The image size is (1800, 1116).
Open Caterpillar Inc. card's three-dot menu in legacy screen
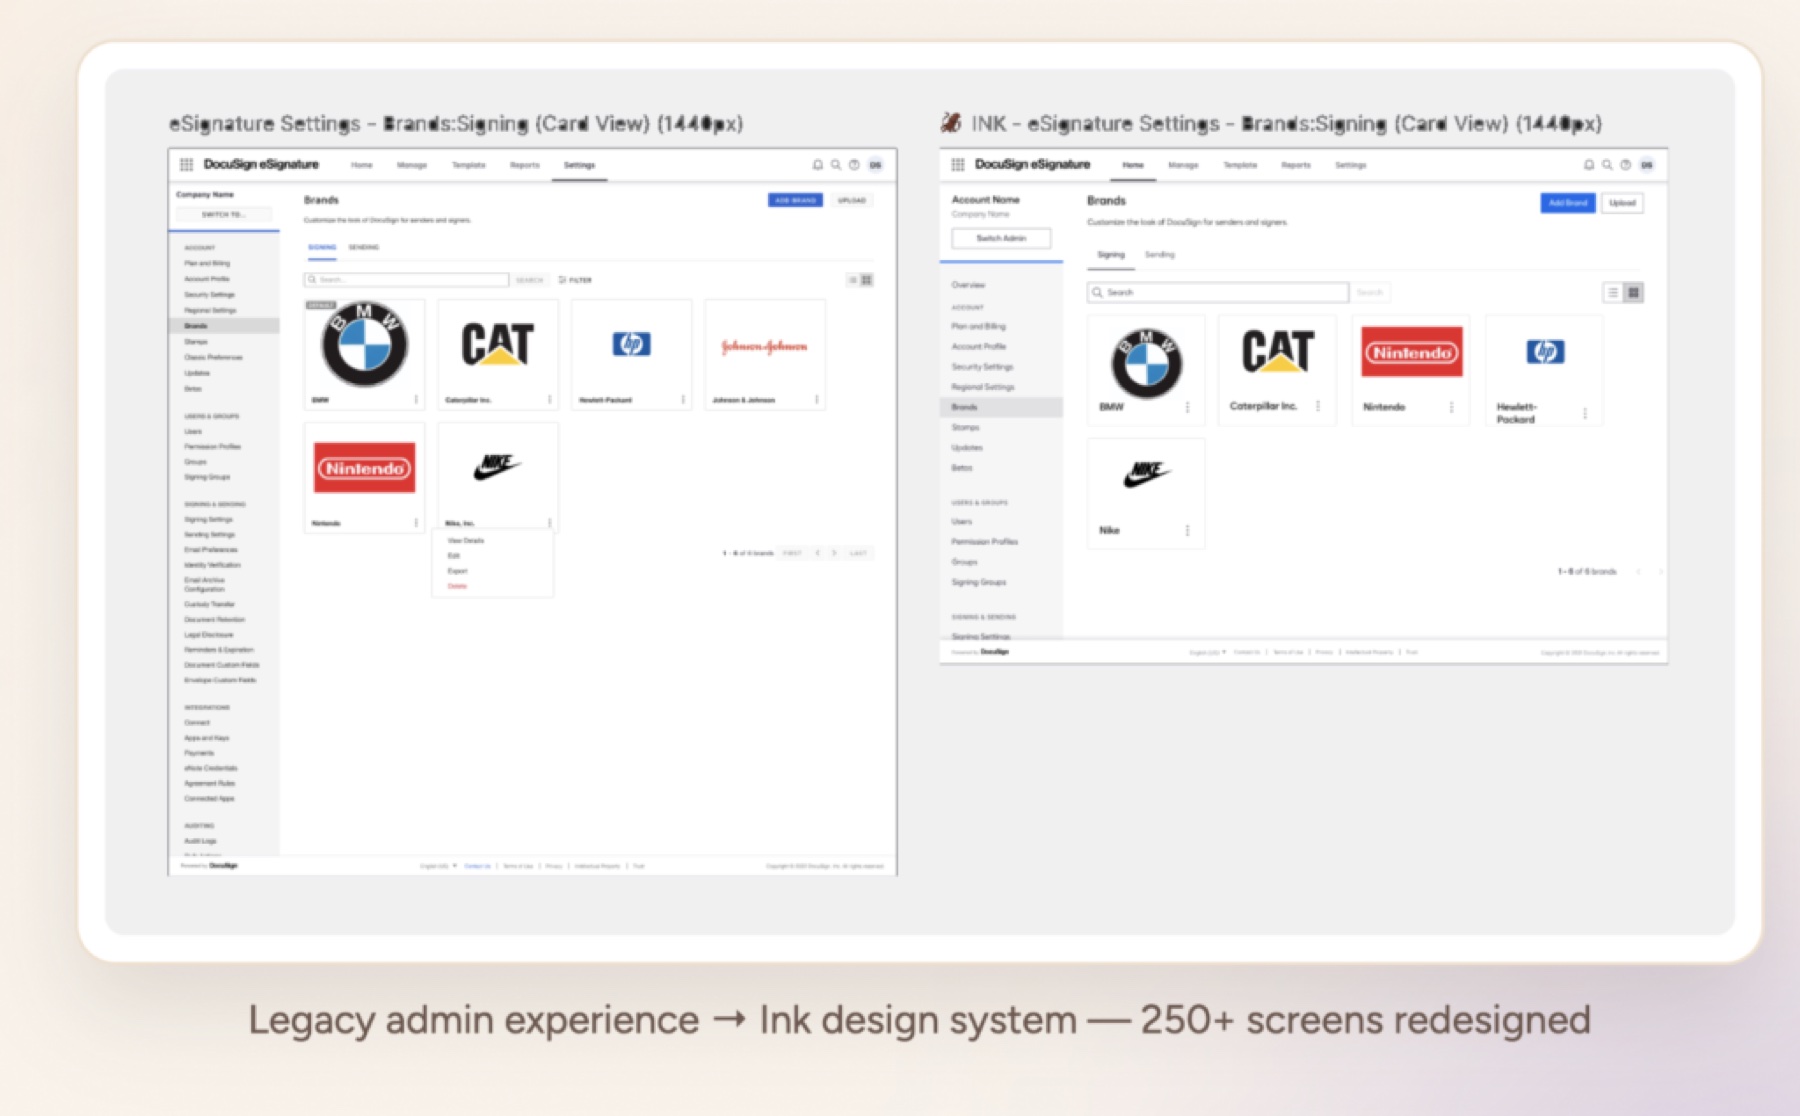tap(550, 400)
